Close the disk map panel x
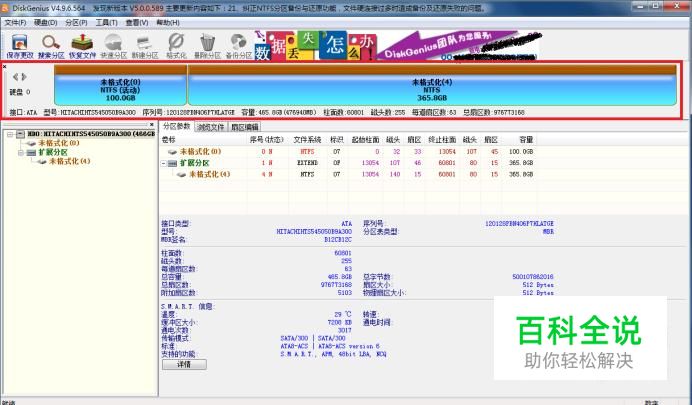This screenshot has height=405, width=692. click(4, 67)
